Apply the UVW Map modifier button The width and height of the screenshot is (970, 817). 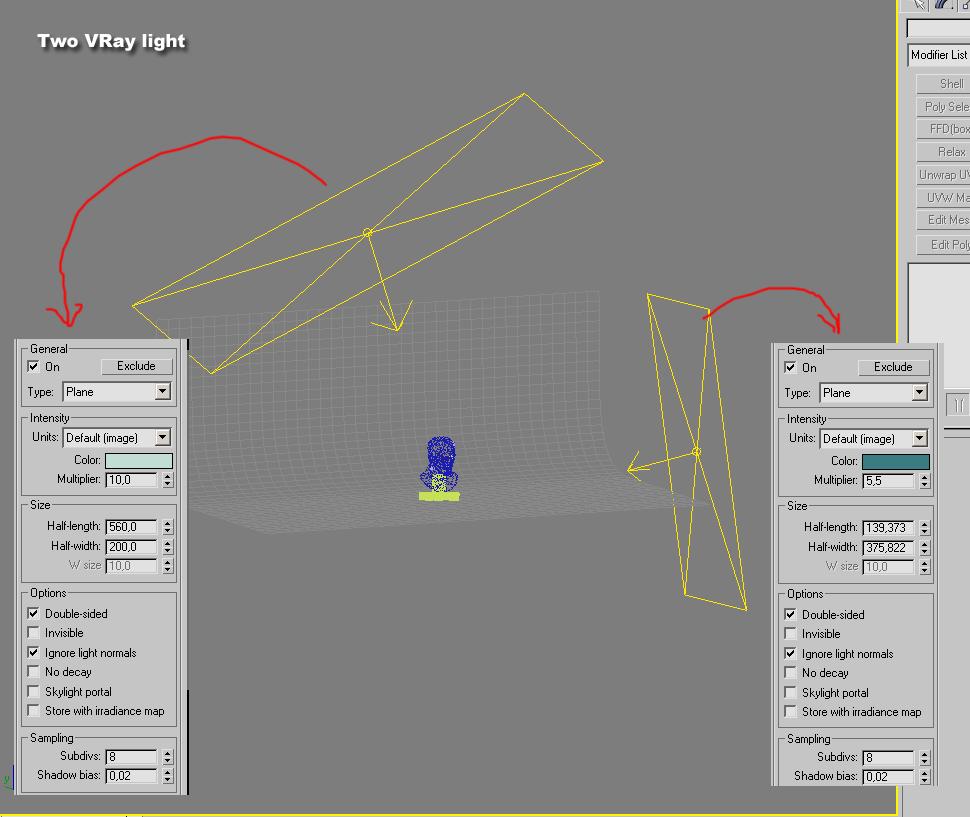(x=943, y=197)
